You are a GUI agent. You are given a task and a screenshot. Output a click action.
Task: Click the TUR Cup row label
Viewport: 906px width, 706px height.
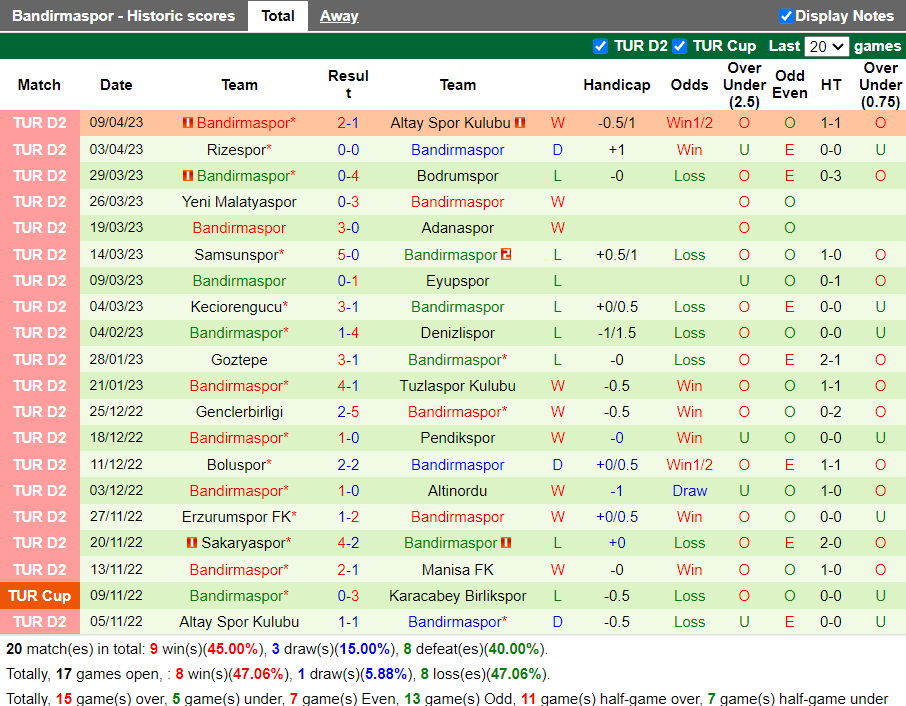click(x=40, y=595)
